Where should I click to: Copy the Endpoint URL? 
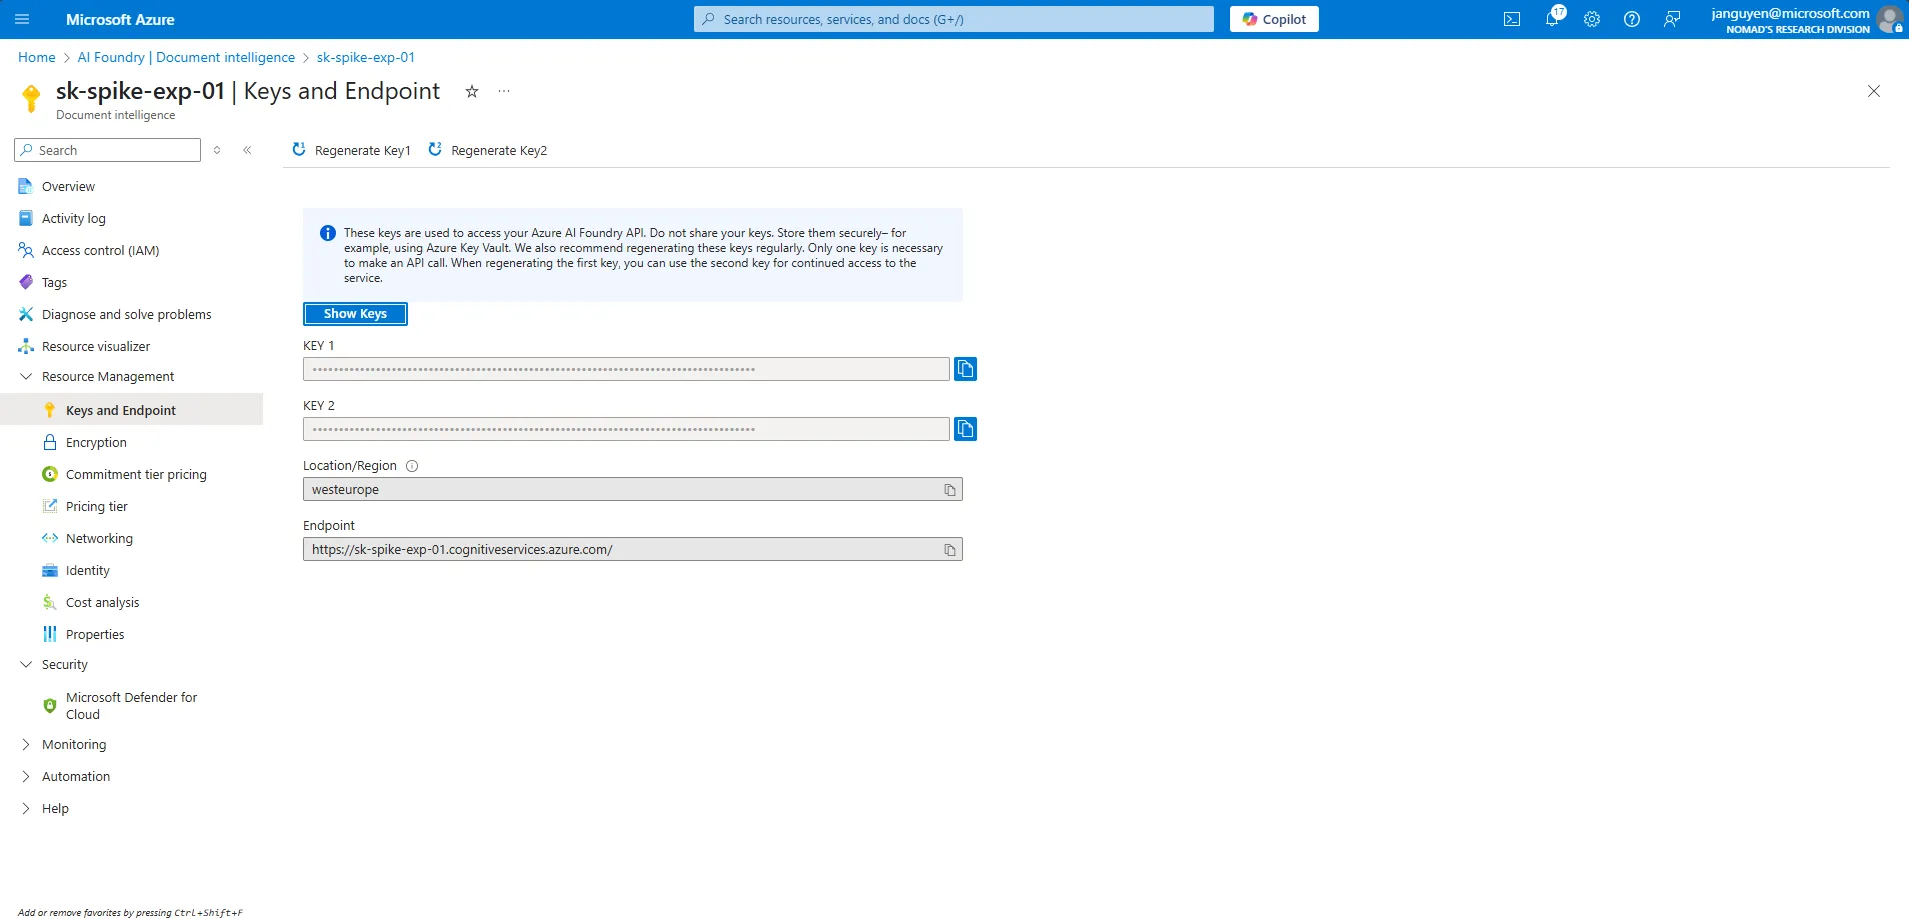(950, 550)
